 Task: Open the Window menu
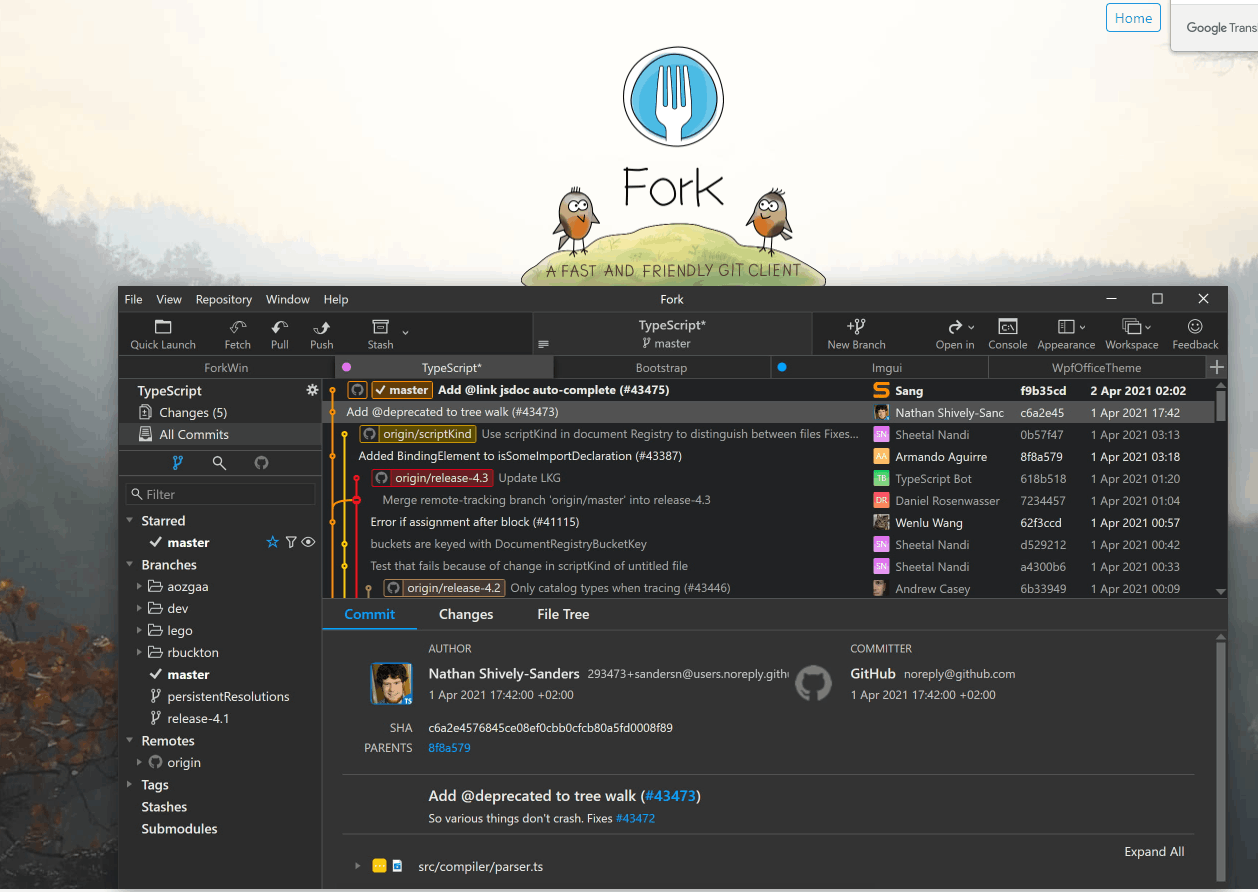(288, 299)
